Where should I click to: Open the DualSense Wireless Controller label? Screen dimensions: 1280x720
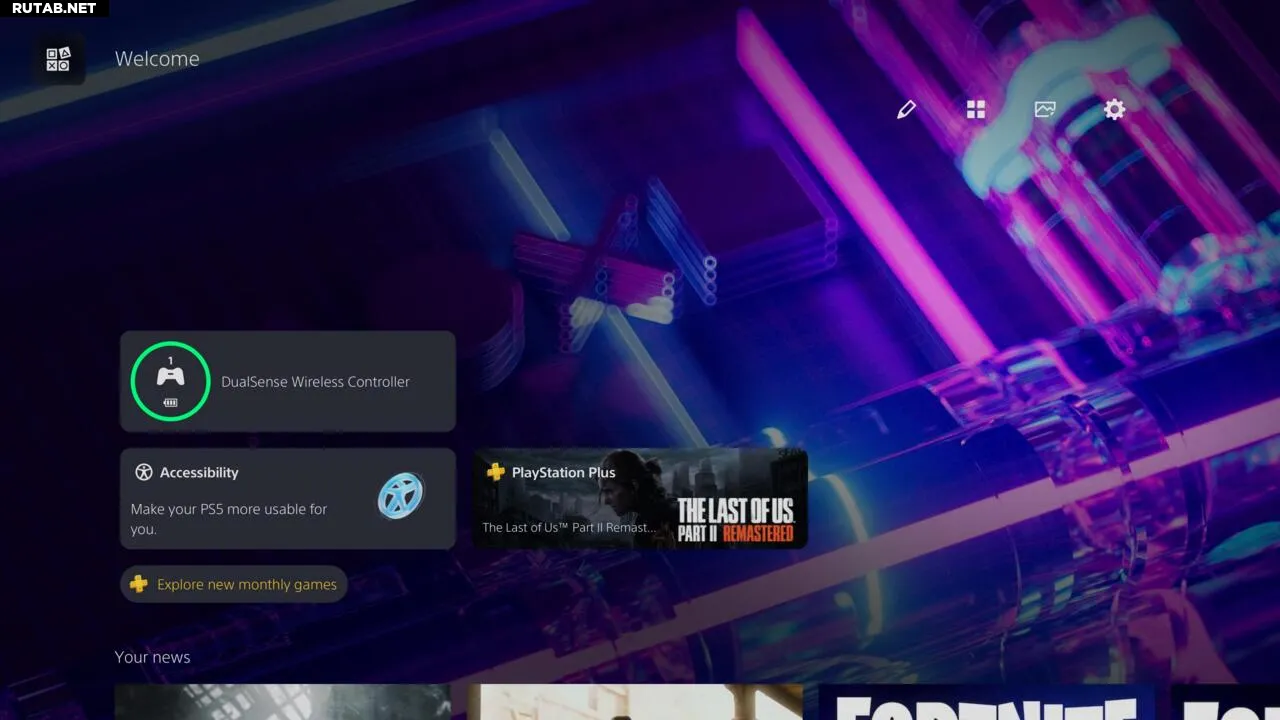coord(315,382)
